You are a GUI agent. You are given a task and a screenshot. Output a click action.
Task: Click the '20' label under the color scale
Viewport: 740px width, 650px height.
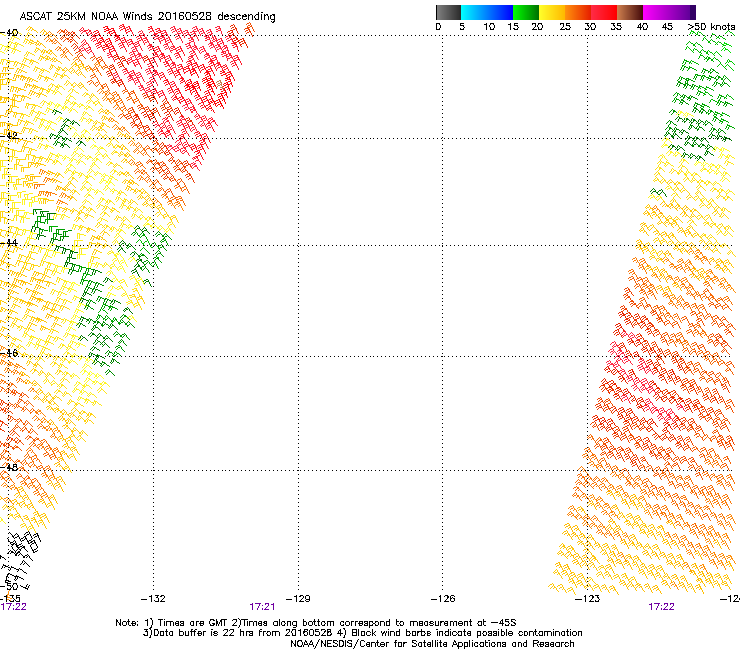point(537,27)
